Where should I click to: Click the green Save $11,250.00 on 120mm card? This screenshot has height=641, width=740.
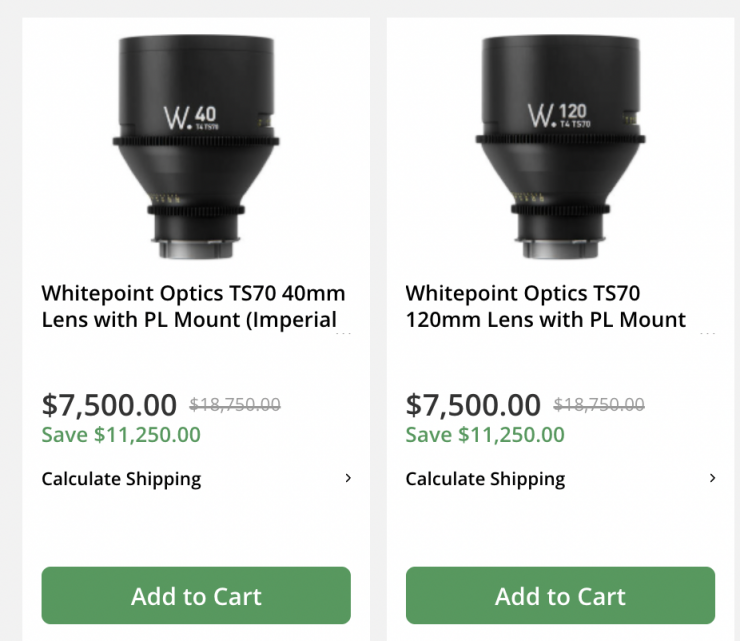coord(485,435)
